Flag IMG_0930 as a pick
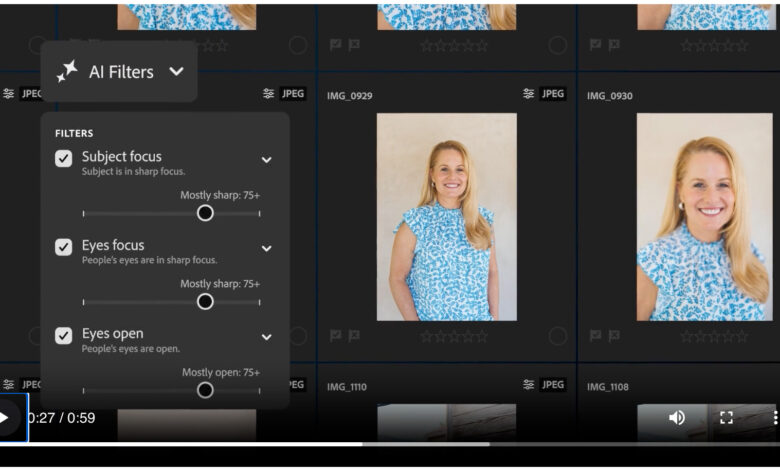 [595, 336]
